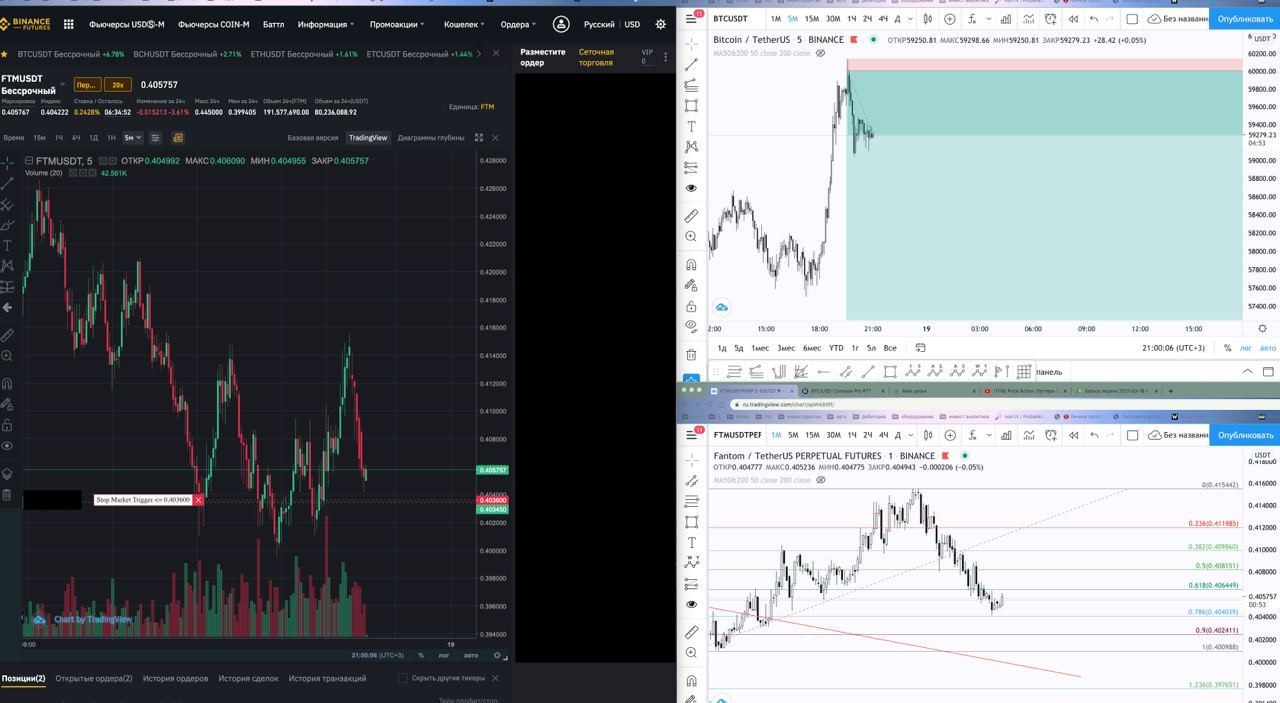
Task: Switch to Открытые ордера(2) tab
Action: [x=94, y=678]
